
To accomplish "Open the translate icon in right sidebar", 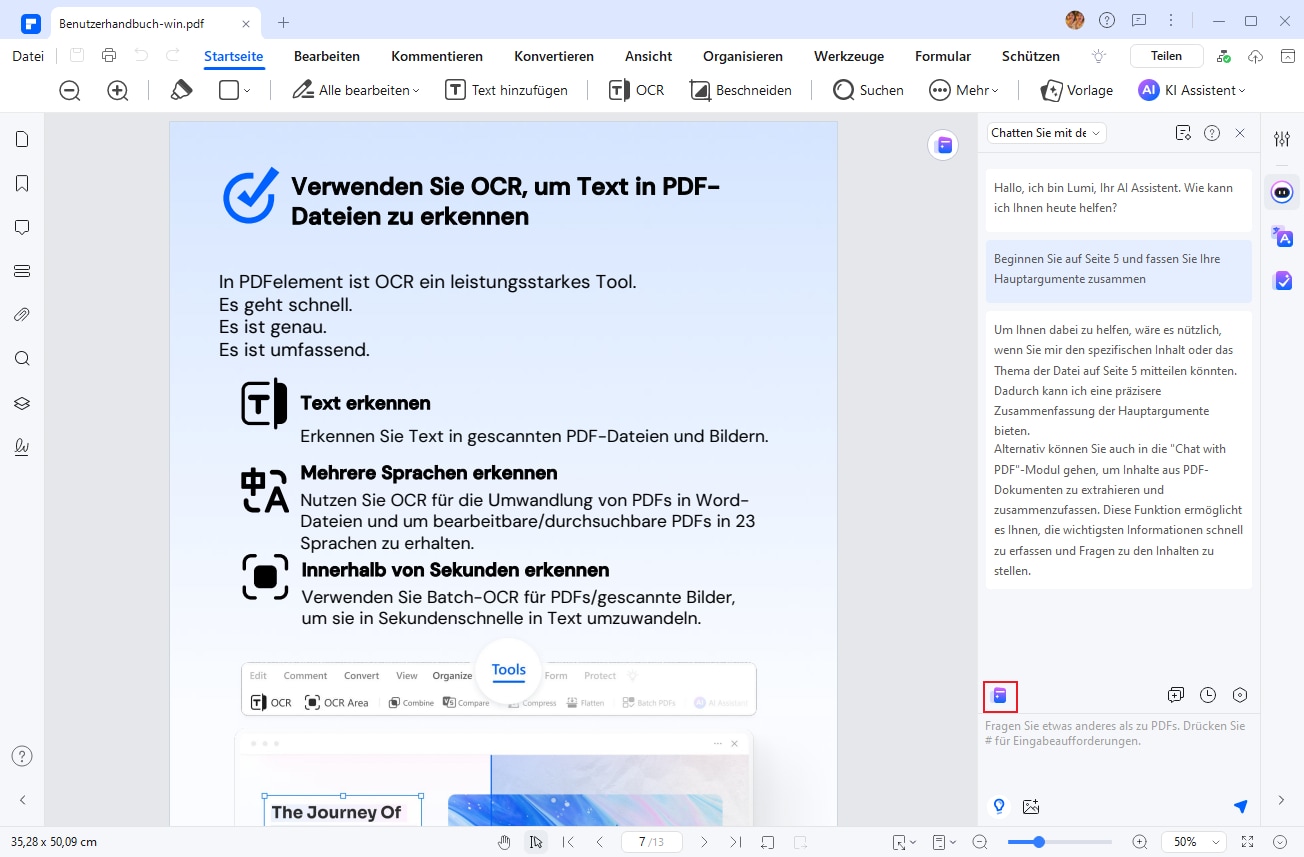I will pyautogui.click(x=1282, y=237).
